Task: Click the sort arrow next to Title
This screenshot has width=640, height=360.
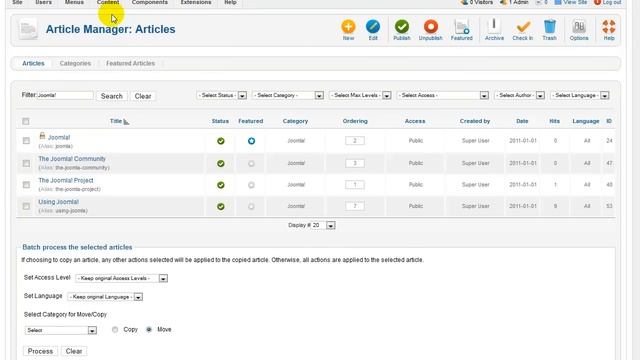Action: coord(126,122)
